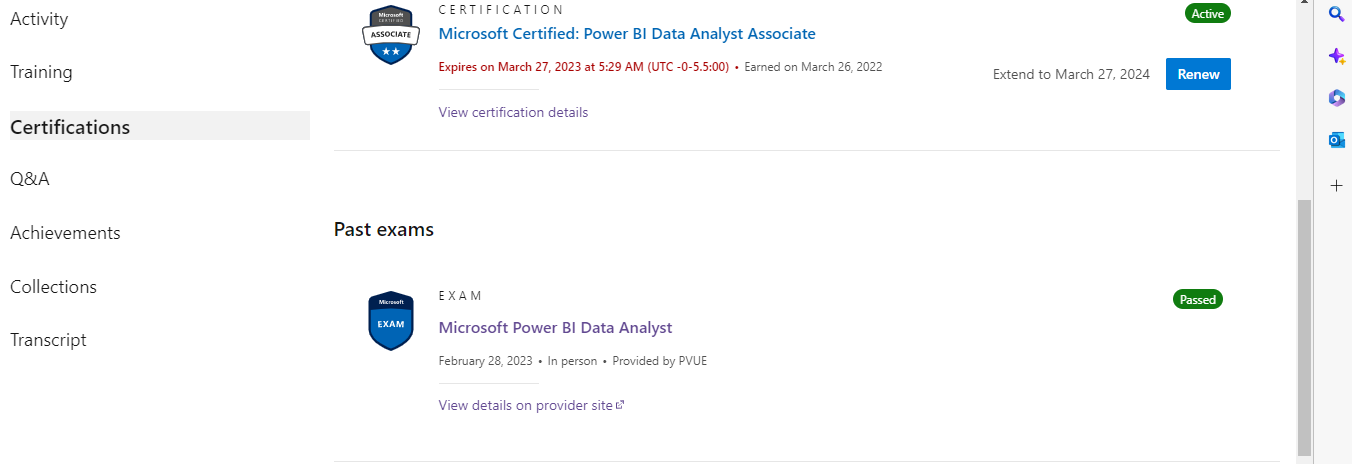Click the Edge sidebar search icon
This screenshot has height=464, width=1352.
pos(1336,14)
